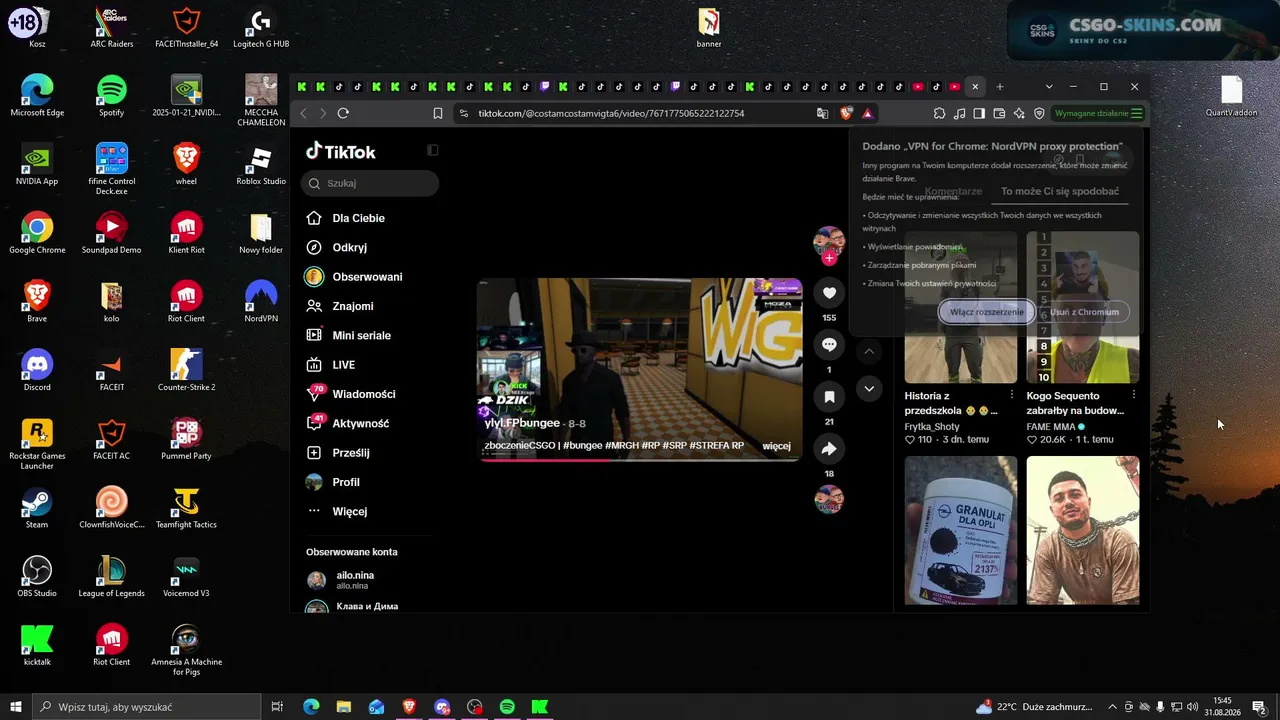The image size is (1280, 720).
Task: Open the browser extensions puzzle icon
Action: point(939,113)
